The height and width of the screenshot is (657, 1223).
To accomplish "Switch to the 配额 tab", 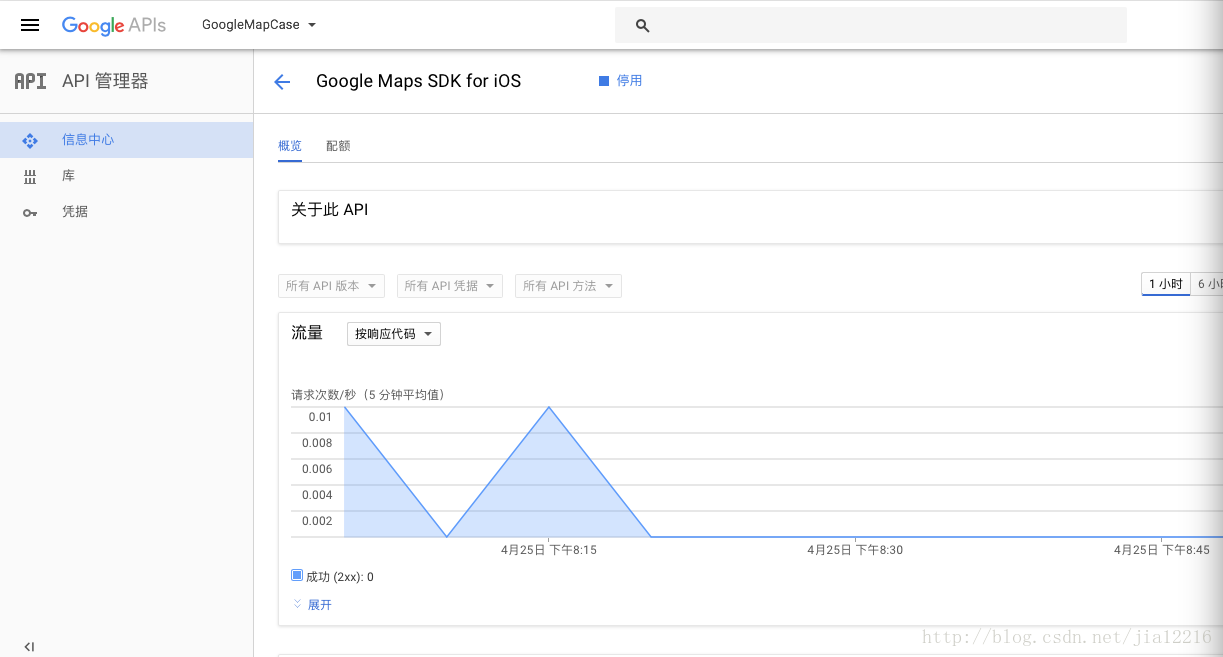I will [338, 146].
